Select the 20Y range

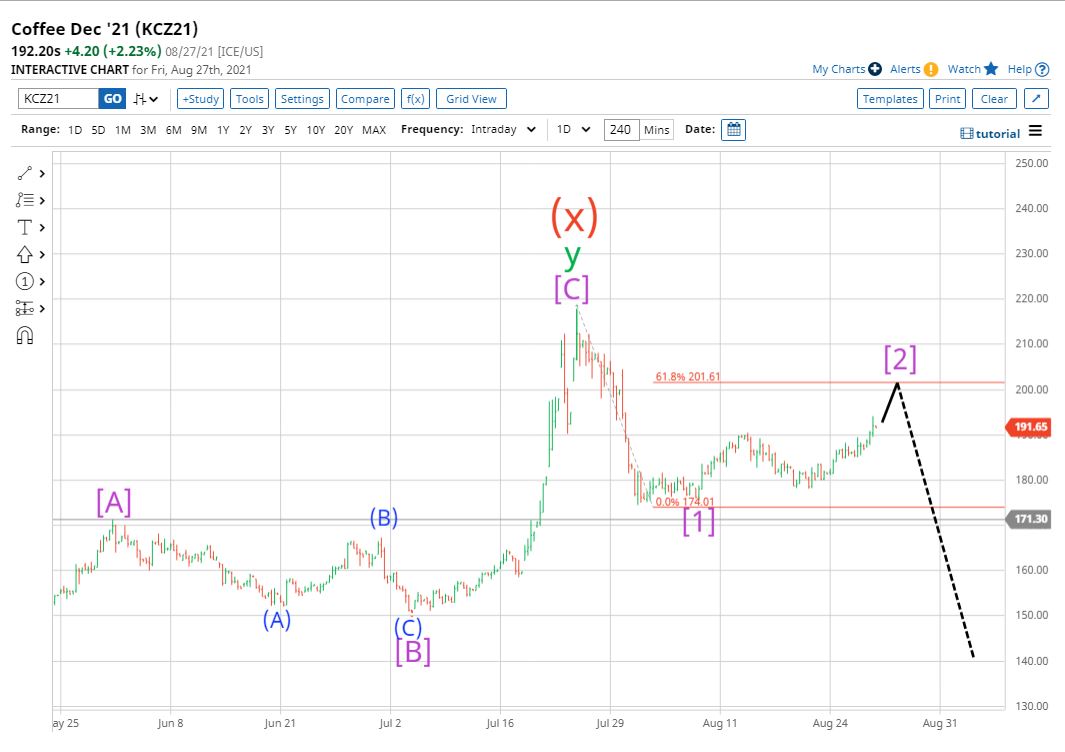(x=344, y=130)
